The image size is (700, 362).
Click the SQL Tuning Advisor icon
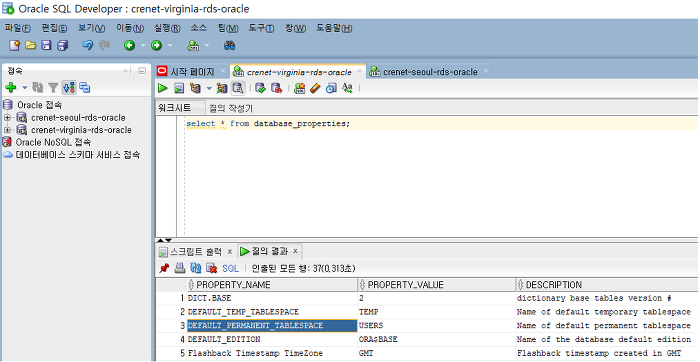238,88
